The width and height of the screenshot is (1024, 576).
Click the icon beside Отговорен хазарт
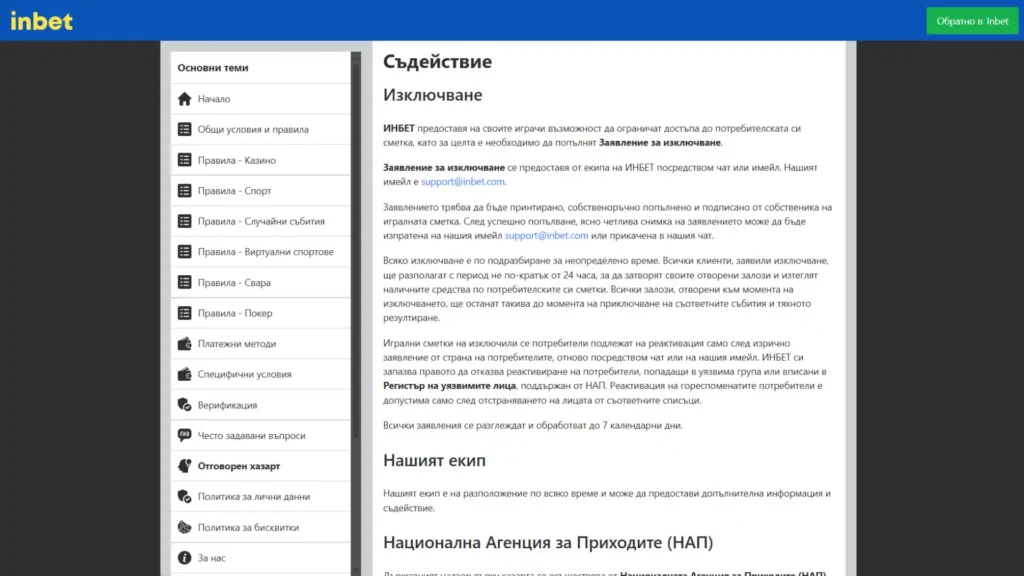(x=184, y=466)
